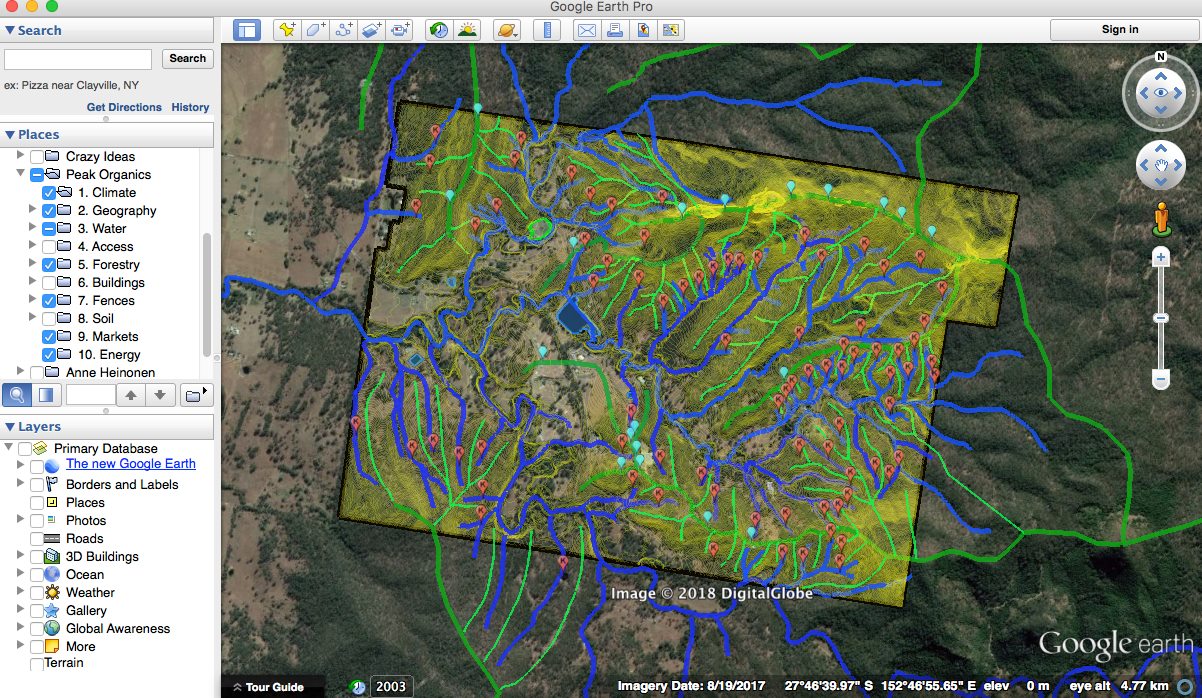This screenshot has width=1202, height=698.
Task: Click the Street View pegman icon
Action: [x=1161, y=217]
